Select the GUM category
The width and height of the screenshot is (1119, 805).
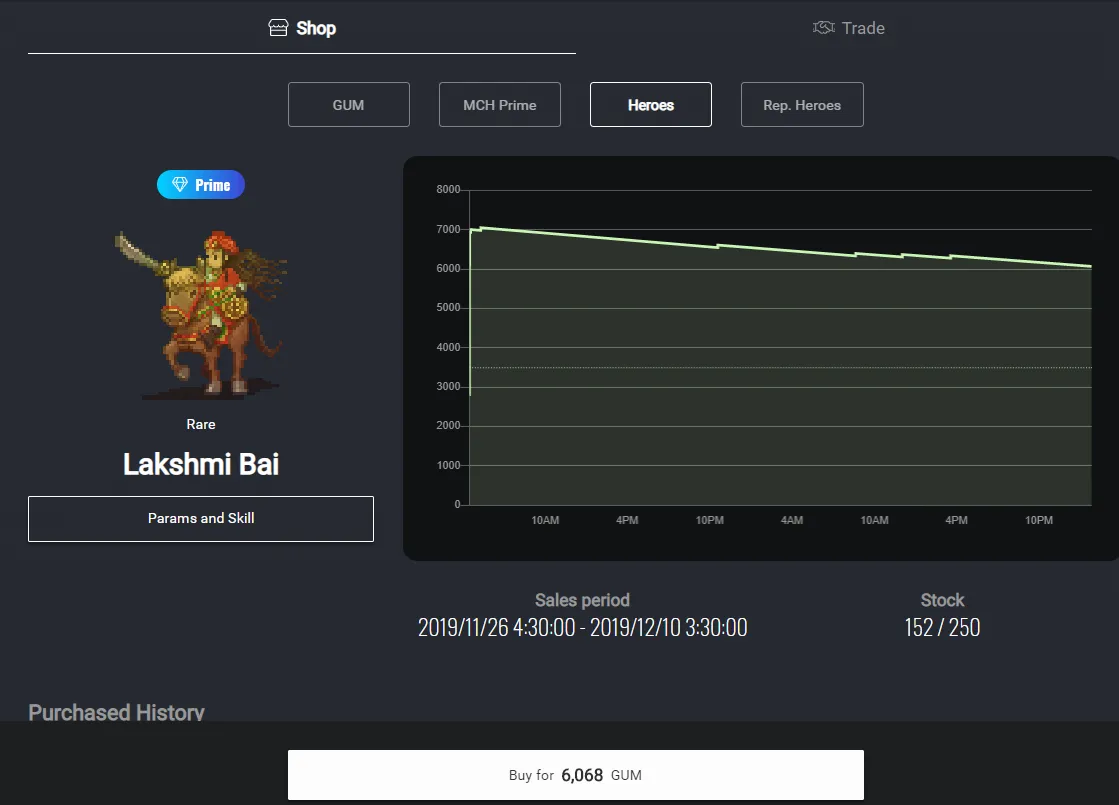tap(349, 105)
